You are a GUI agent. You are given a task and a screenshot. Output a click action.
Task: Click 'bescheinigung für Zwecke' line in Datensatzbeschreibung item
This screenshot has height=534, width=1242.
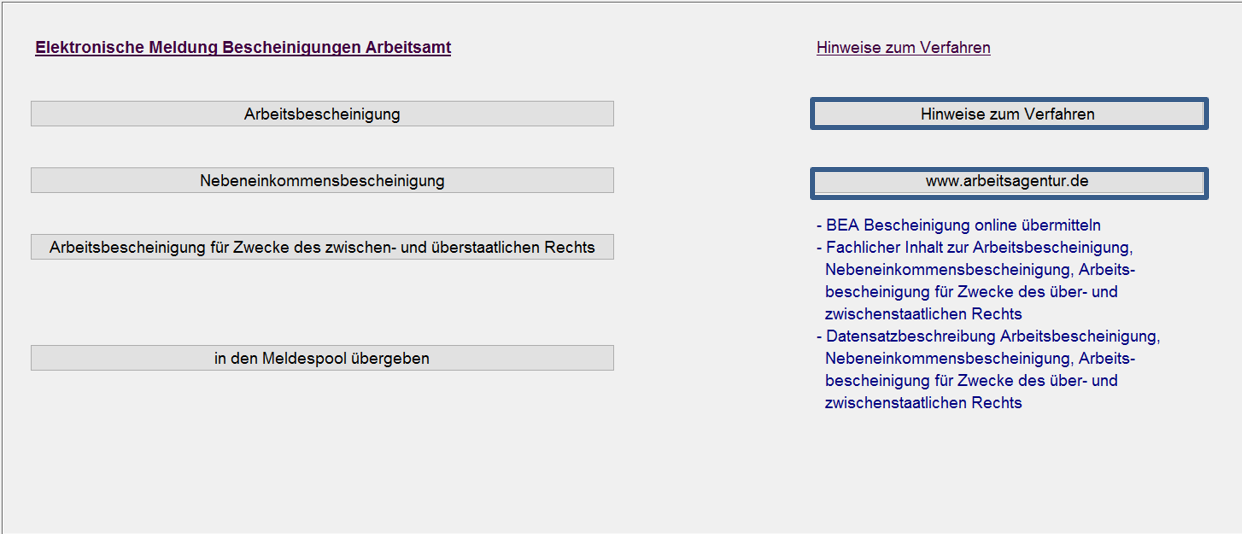tap(971, 380)
